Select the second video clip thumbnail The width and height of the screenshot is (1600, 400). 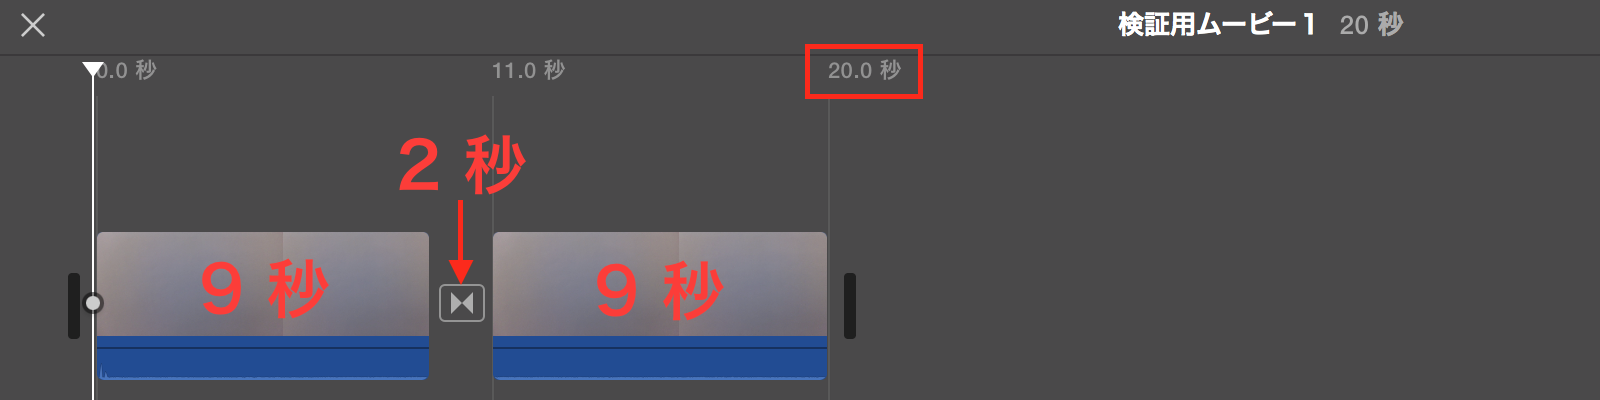click(660, 284)
